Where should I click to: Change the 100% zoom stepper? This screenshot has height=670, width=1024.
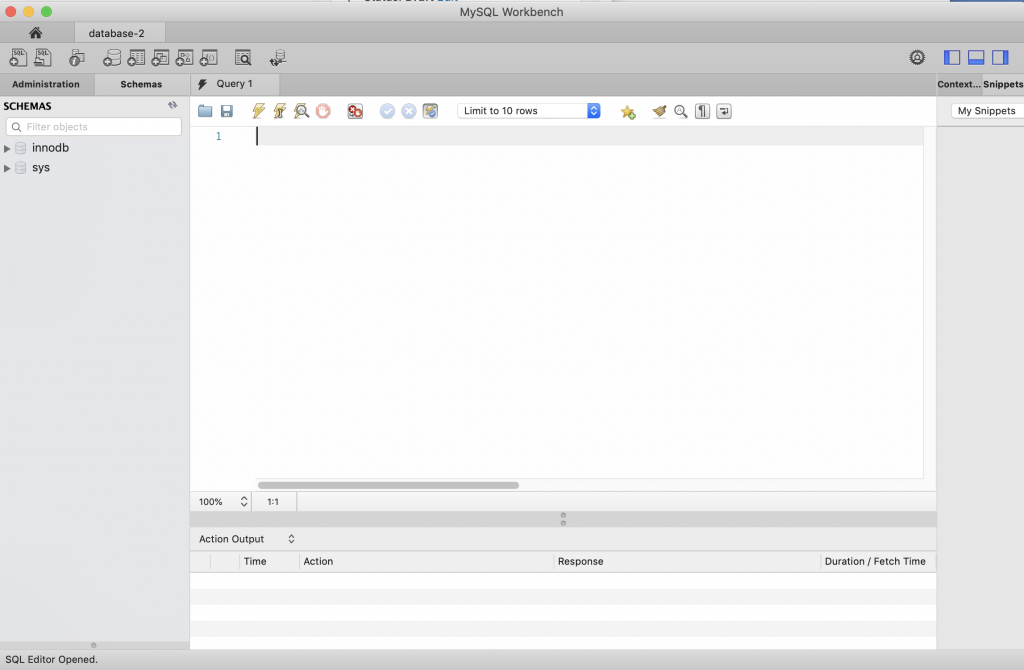tap(244, 502)
